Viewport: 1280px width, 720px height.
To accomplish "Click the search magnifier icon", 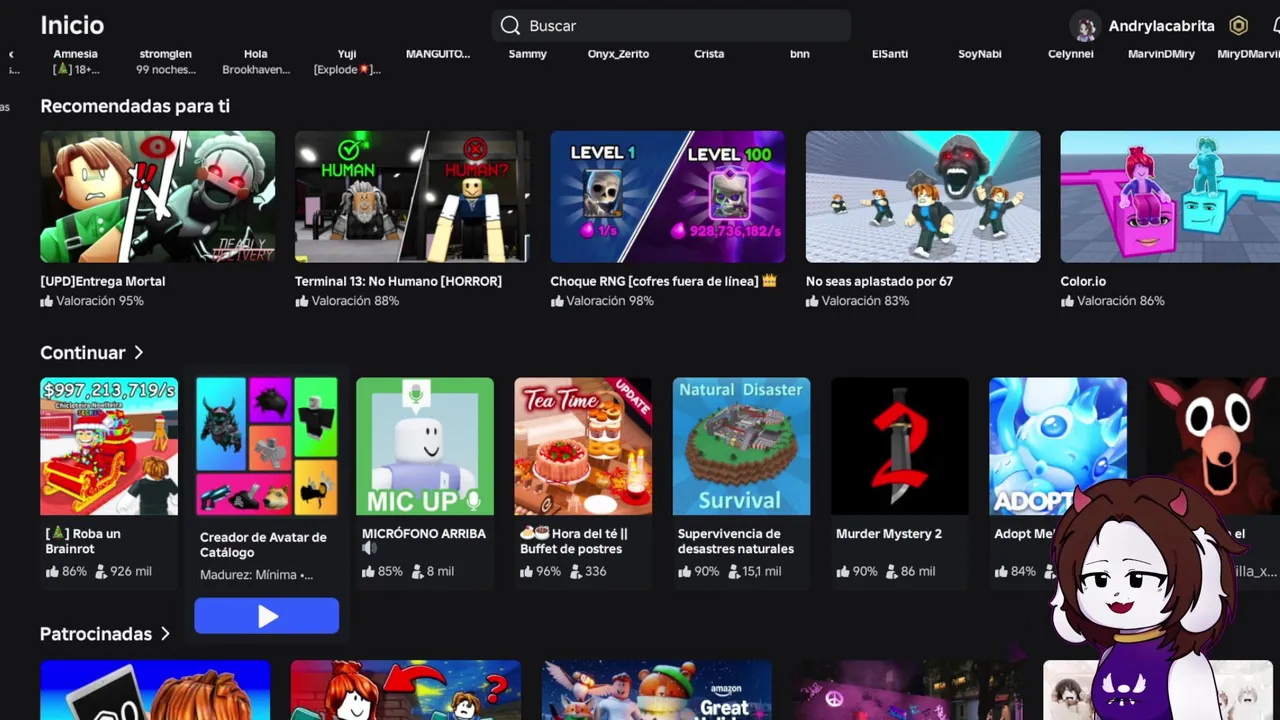I will [x=510, y=26].
